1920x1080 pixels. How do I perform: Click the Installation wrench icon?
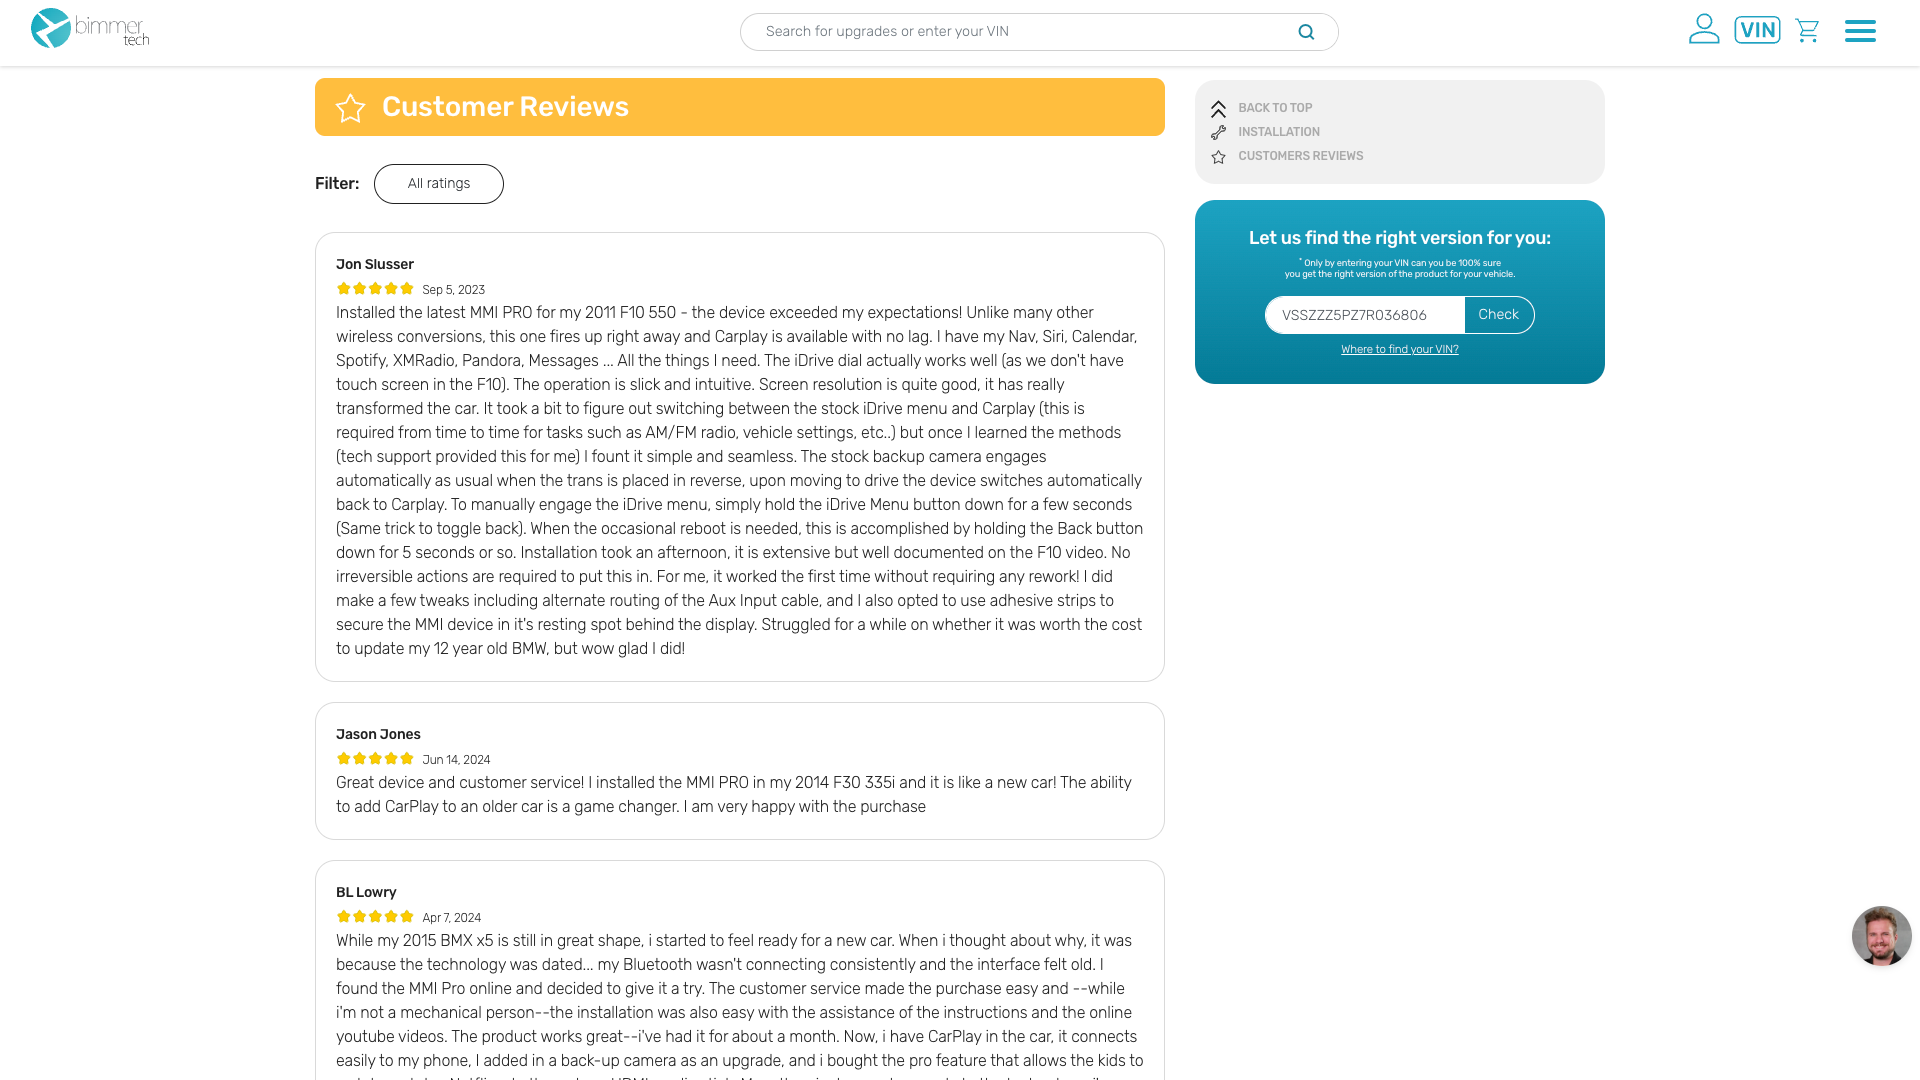(x=1218, y=133)
